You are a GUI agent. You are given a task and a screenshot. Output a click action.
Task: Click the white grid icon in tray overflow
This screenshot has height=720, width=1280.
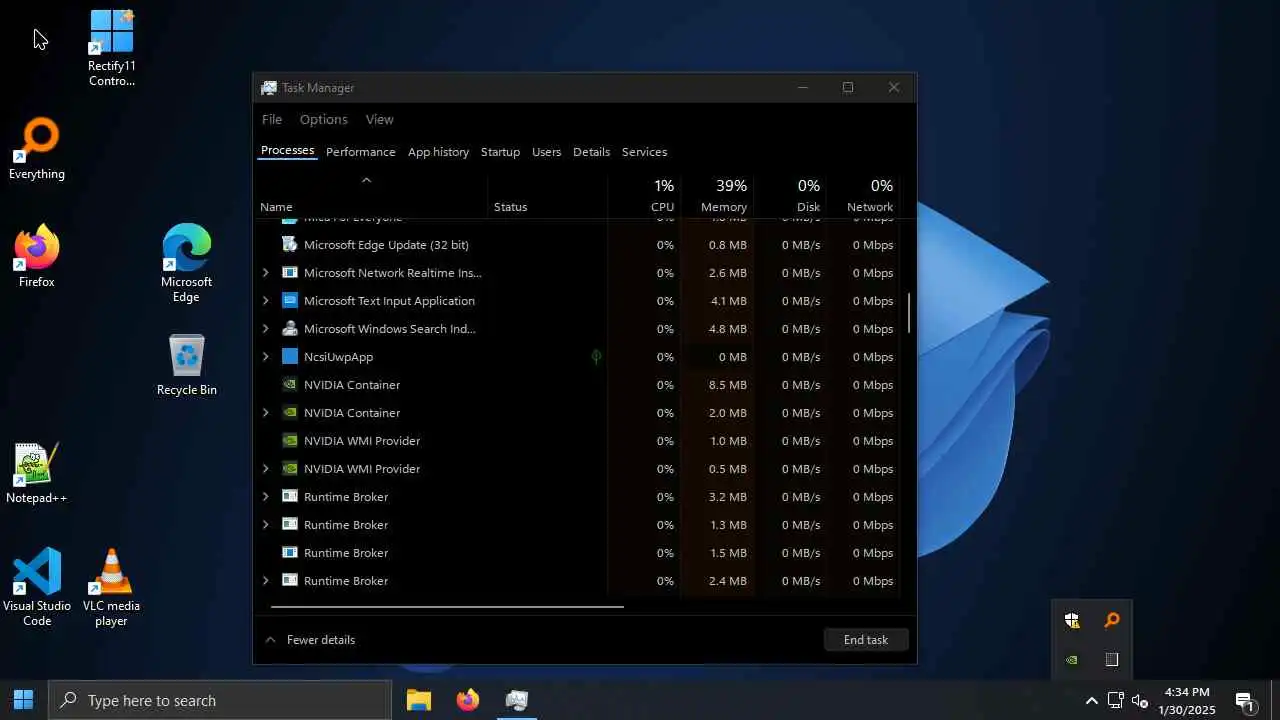pos(1111,660)
